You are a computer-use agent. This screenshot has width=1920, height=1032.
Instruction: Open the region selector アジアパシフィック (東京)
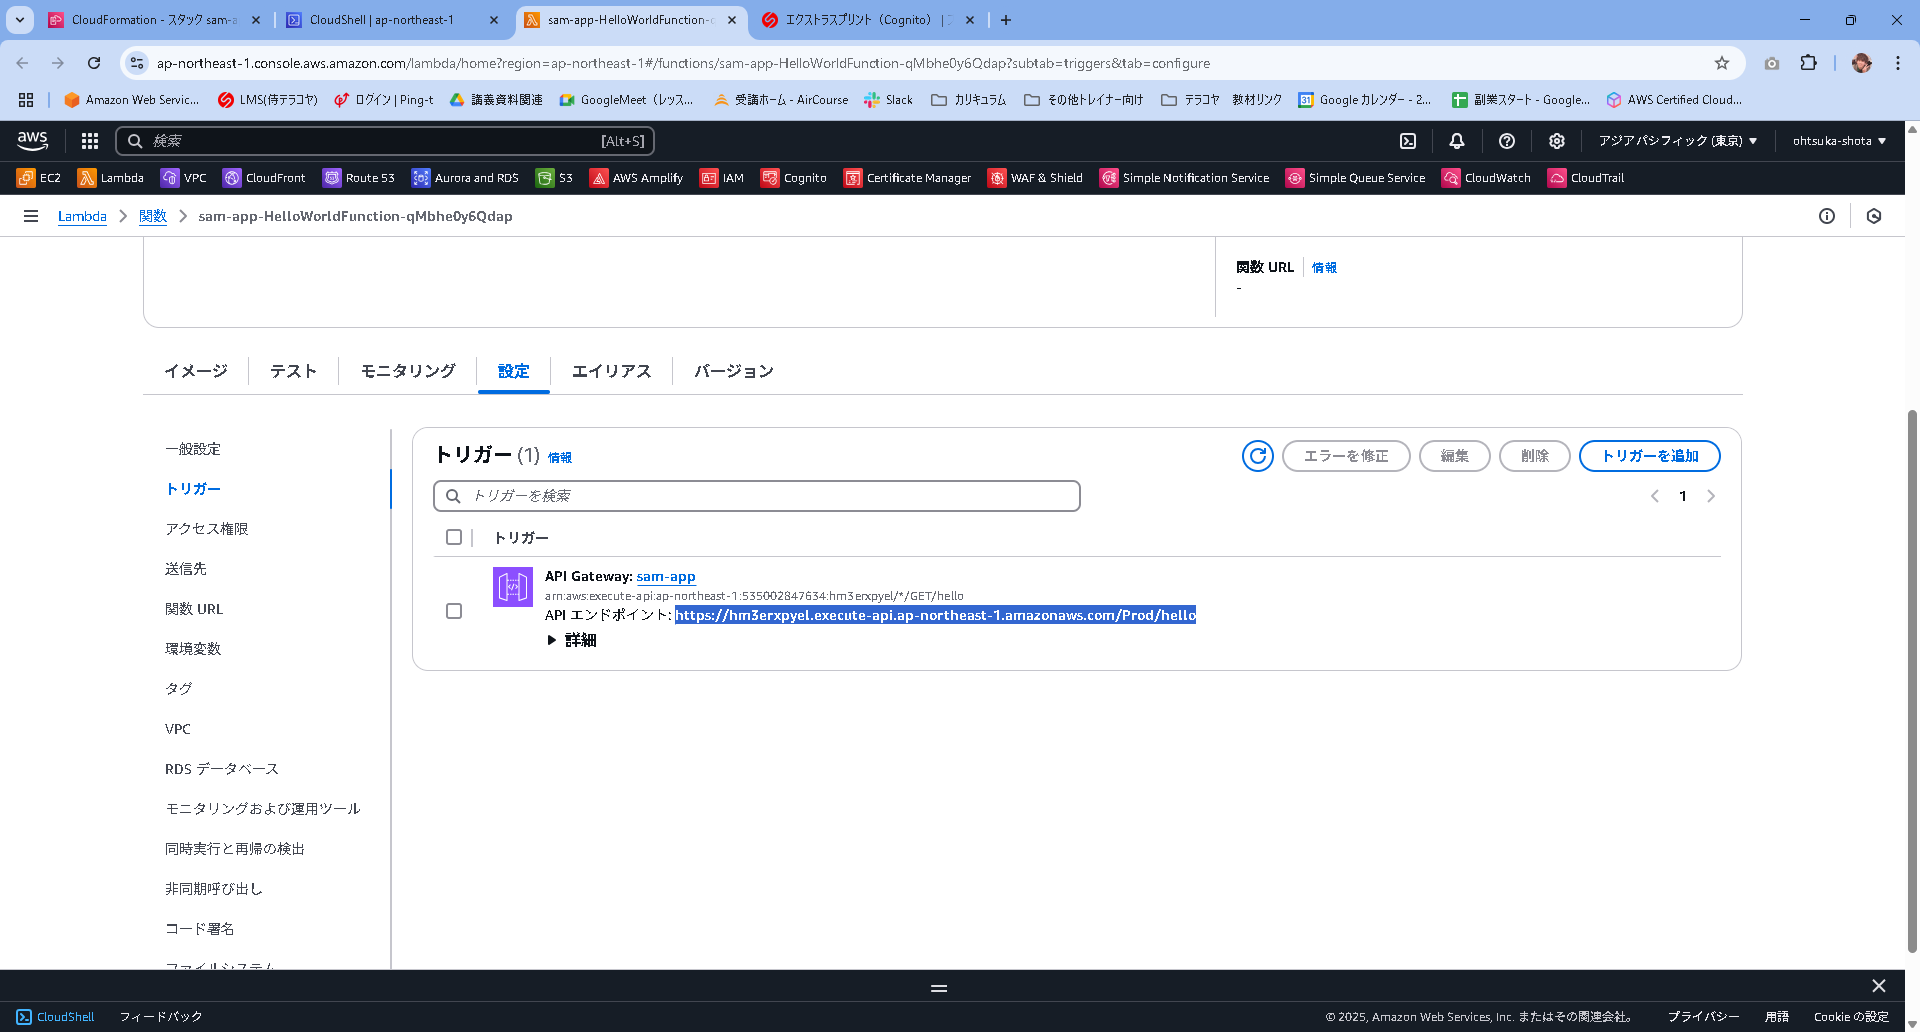[x=1677, y=140]
